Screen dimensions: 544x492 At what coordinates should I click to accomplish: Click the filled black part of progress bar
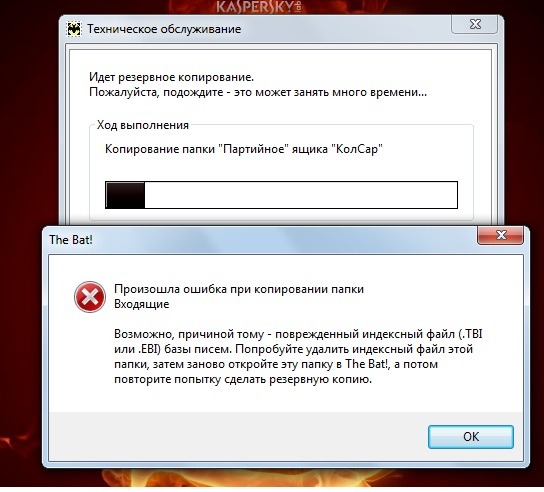click(125, 195)
